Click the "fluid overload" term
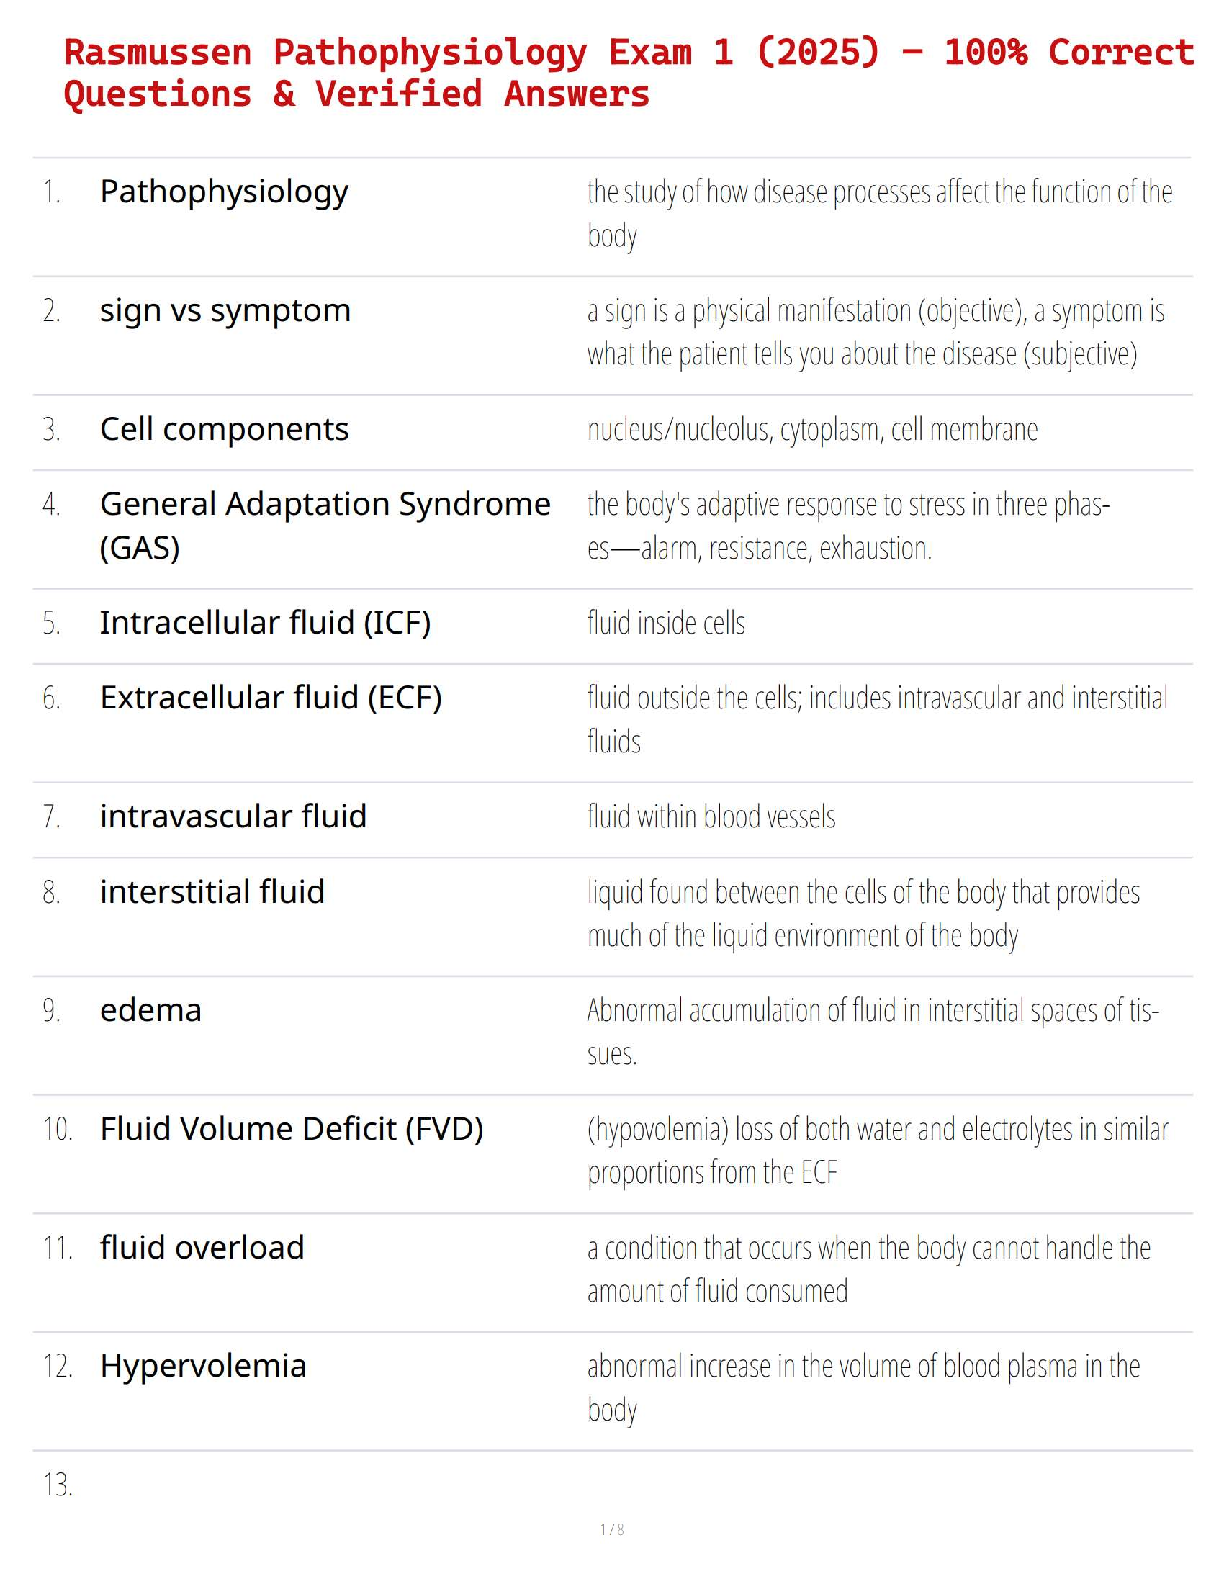 point(202,1248)
